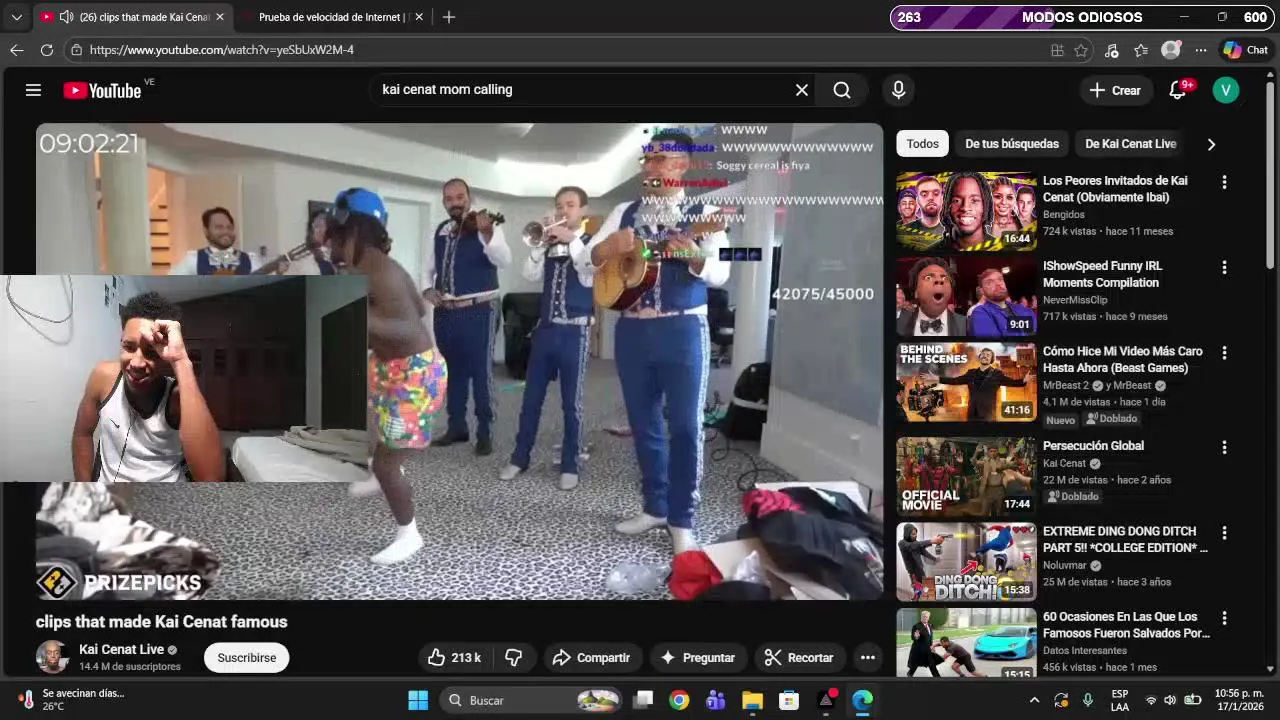Viewport: 1280px width, 720px height.
Task: Open Kai Cenat Live channel link
Action: click(x=122, y=649)
